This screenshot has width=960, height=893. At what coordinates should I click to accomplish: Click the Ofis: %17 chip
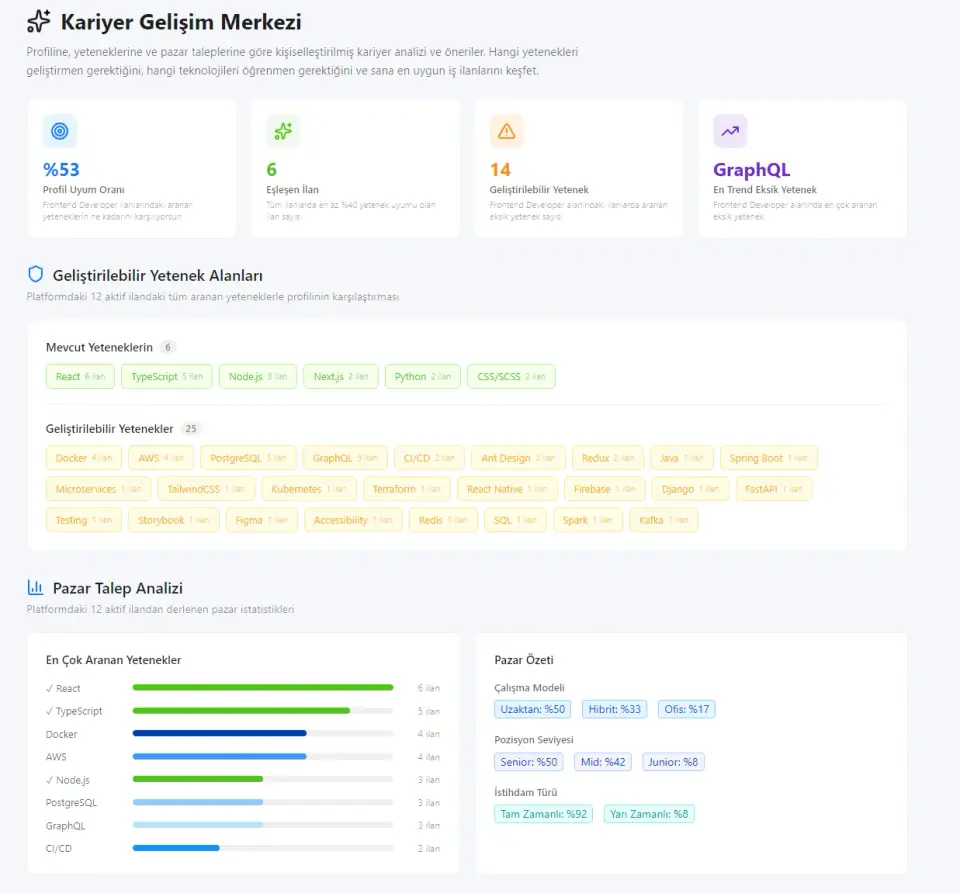(686, 709)
